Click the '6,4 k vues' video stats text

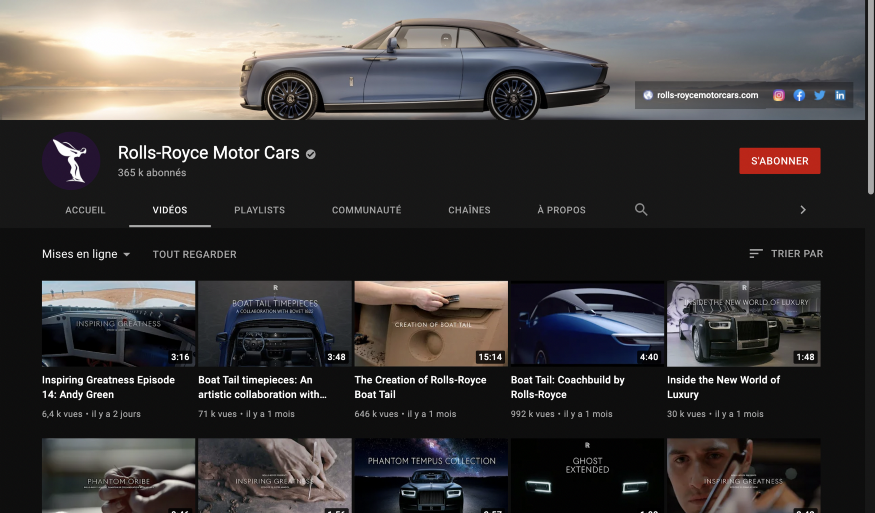pyautogui.click(x=62, y=414)
